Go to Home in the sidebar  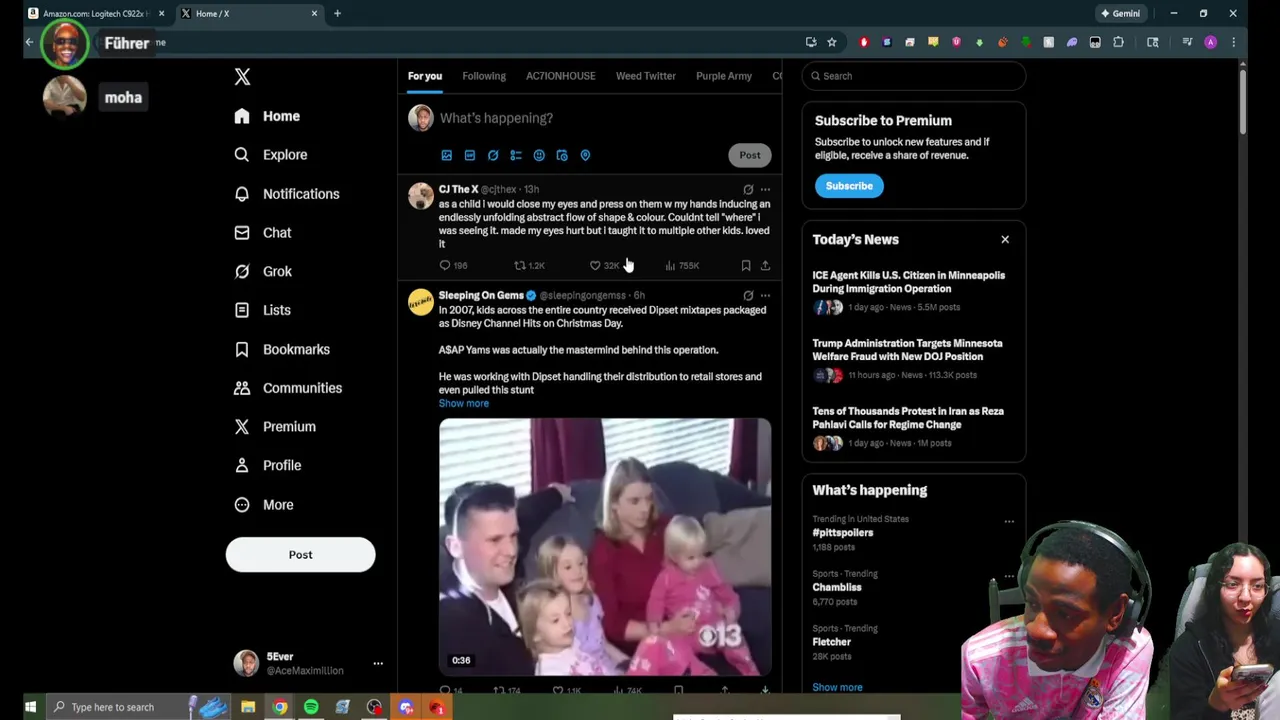pyautogui.click(x=267, y=116)
